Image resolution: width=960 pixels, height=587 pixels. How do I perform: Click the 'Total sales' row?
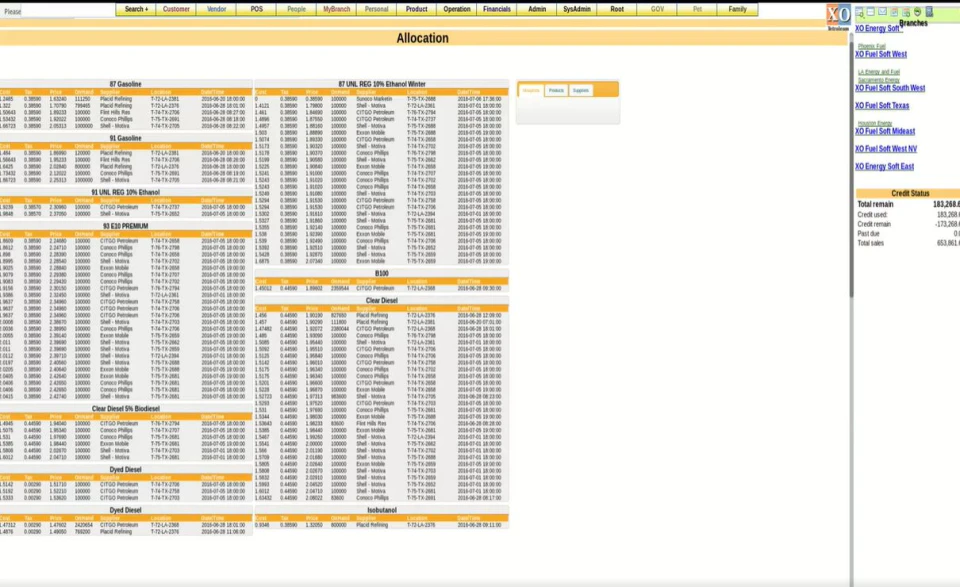click(908, 243)
